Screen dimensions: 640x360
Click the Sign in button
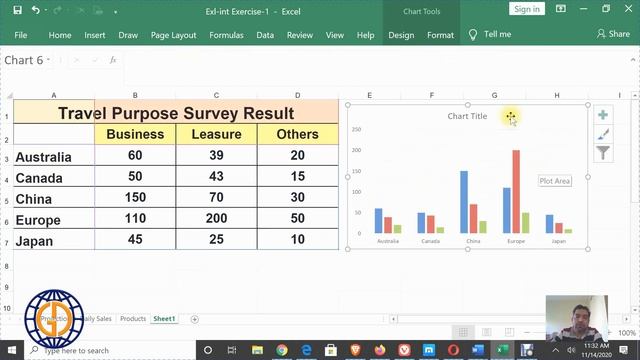point(527,9)
